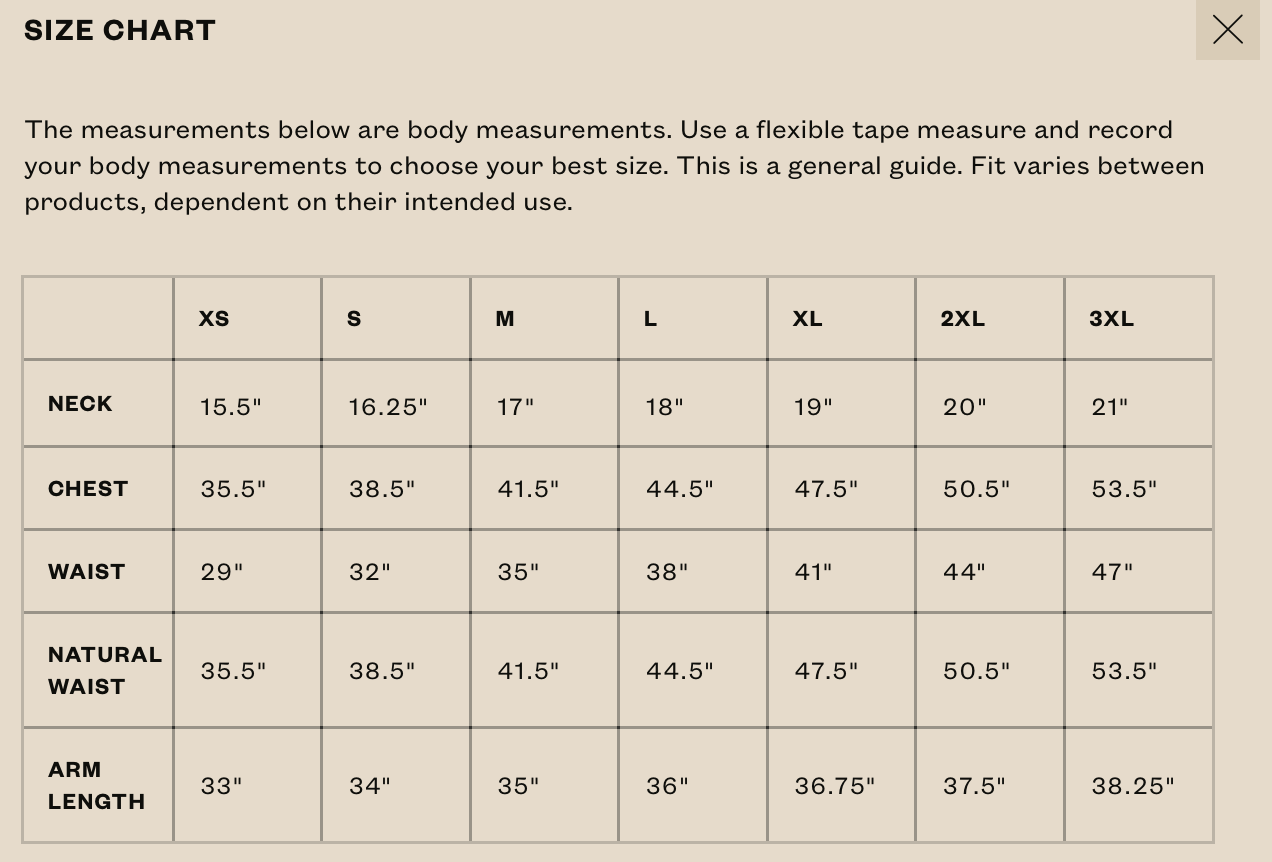
Task: Select the 37.5" arm length cell
Action: tap(974, 786)
